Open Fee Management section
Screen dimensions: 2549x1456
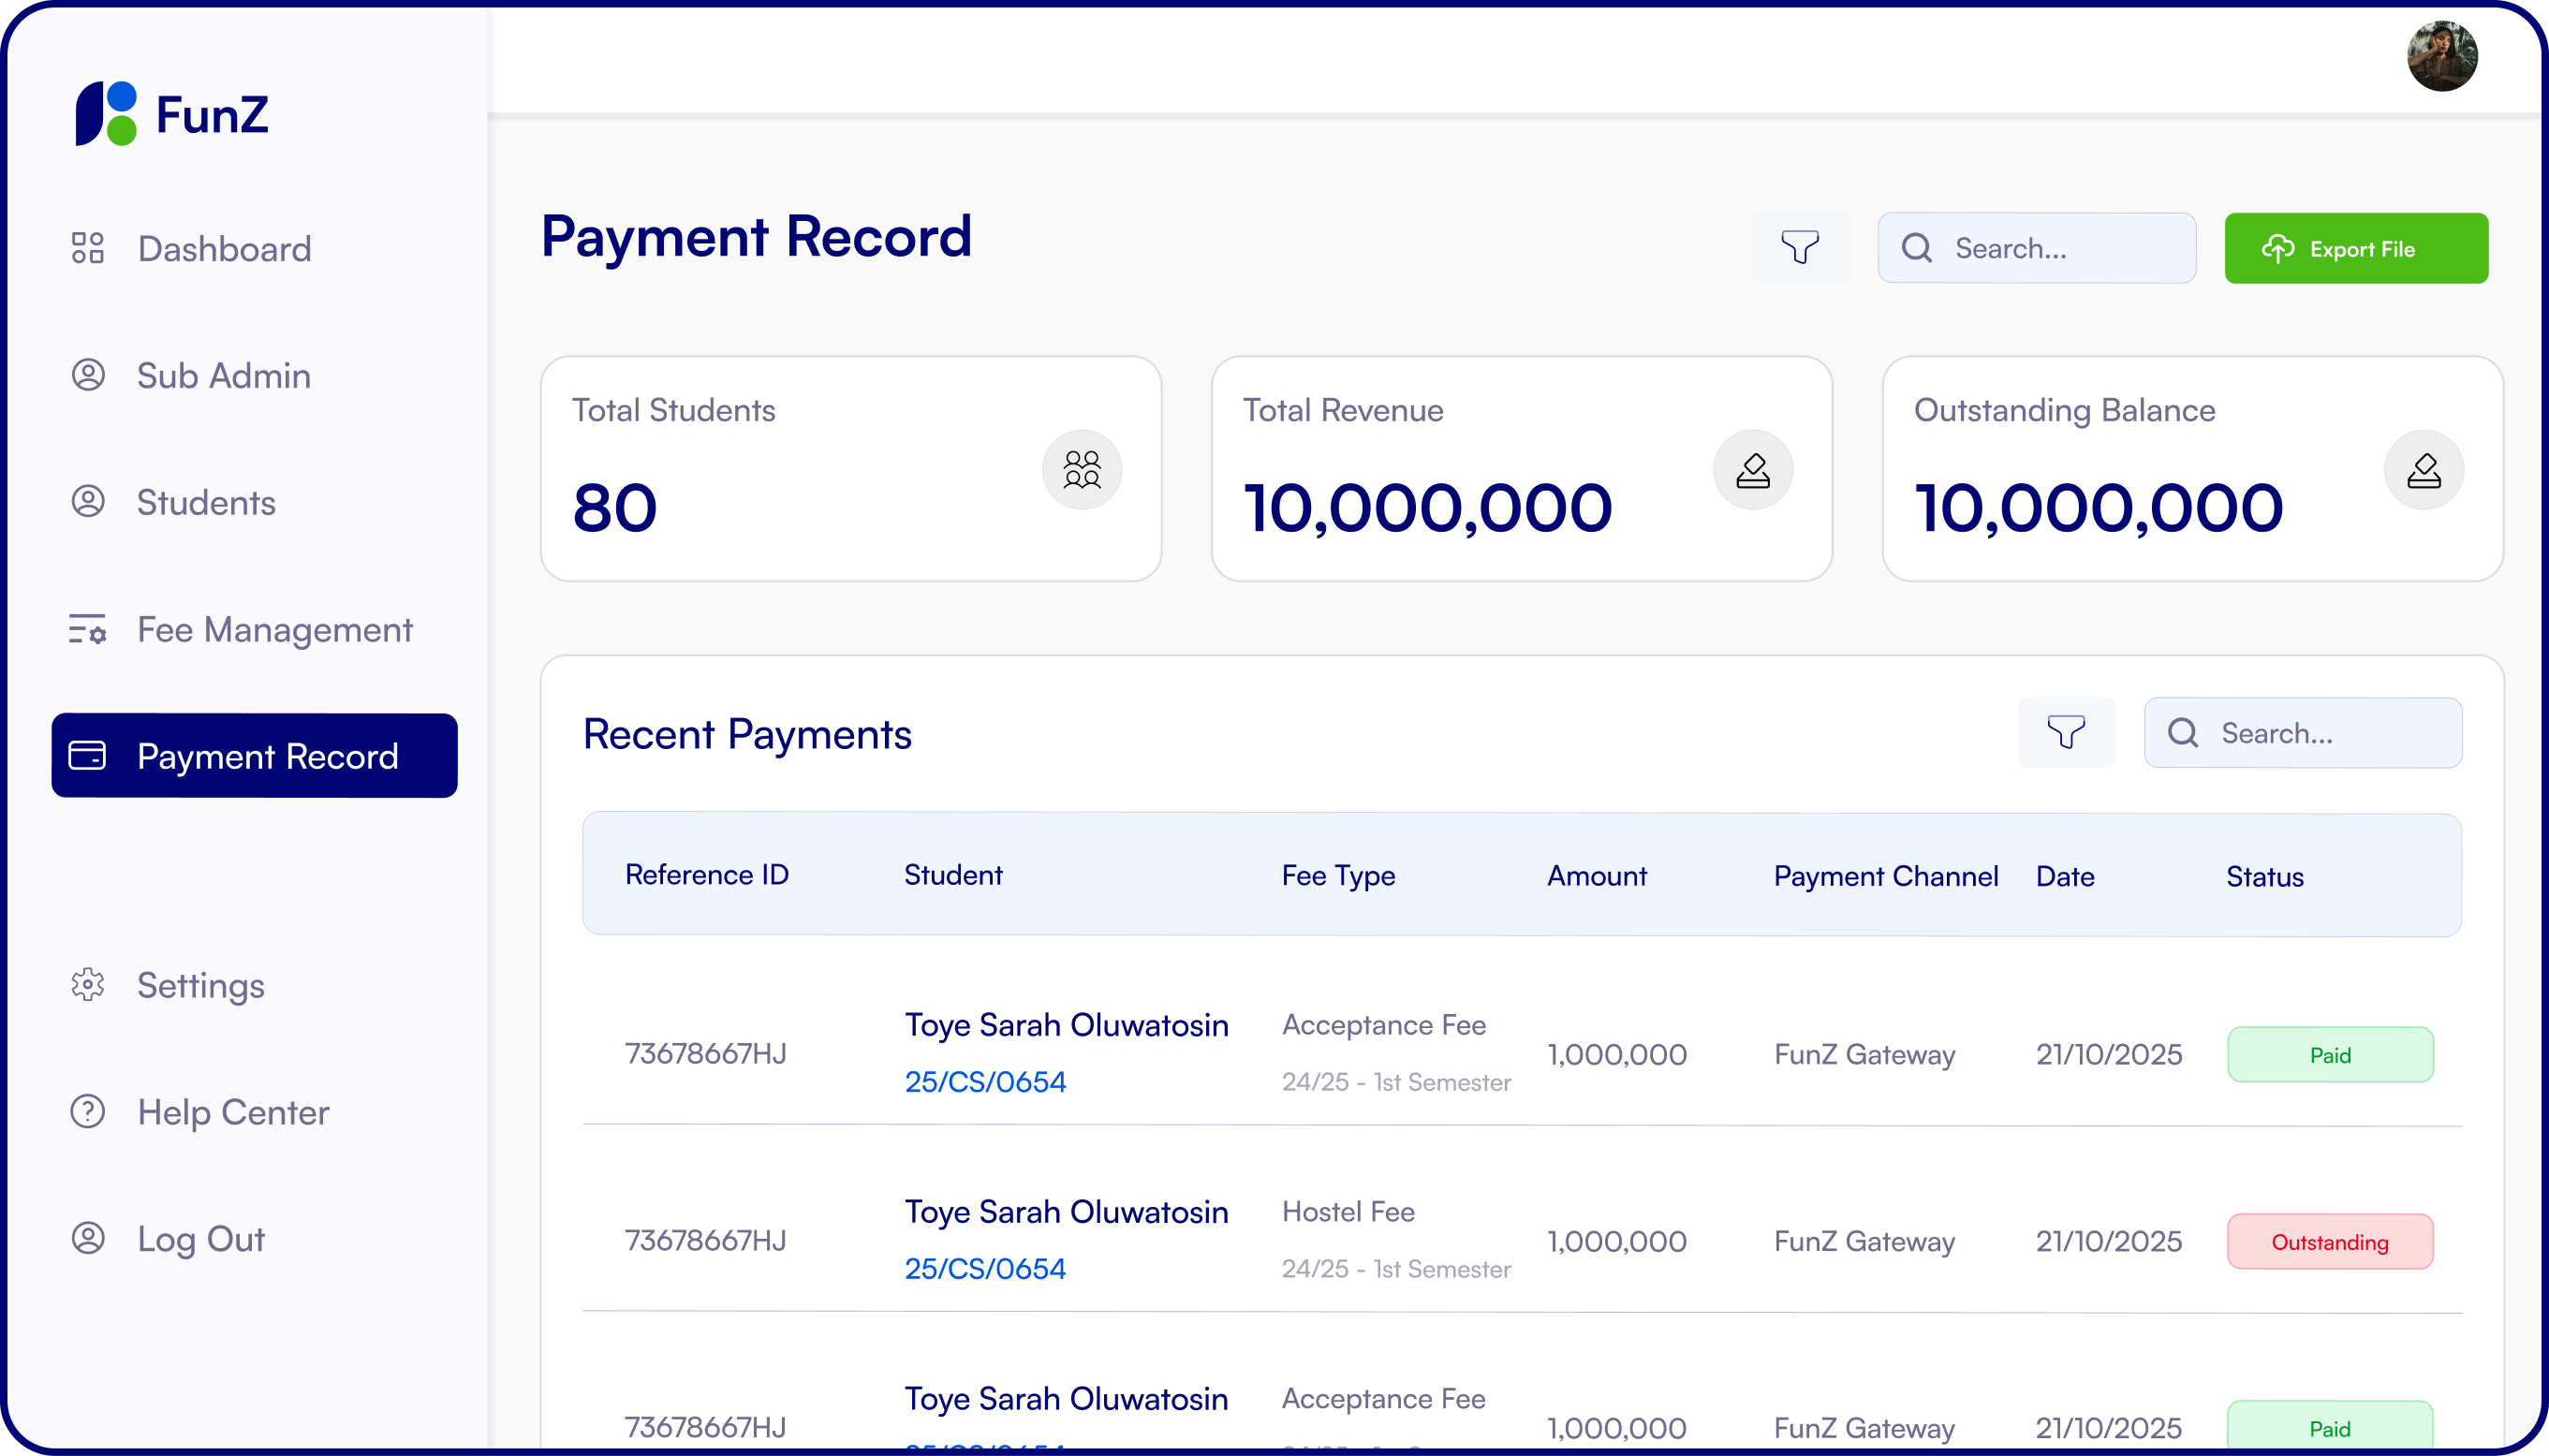(274, 630)
